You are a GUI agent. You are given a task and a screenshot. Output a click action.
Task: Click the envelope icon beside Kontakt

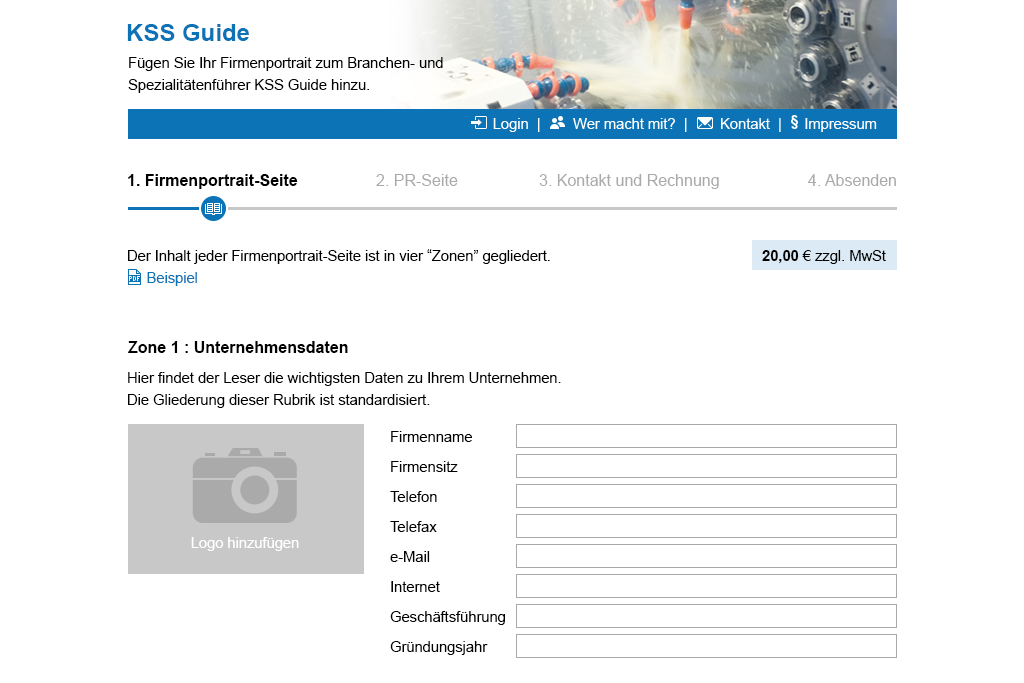tap(705, 123)
